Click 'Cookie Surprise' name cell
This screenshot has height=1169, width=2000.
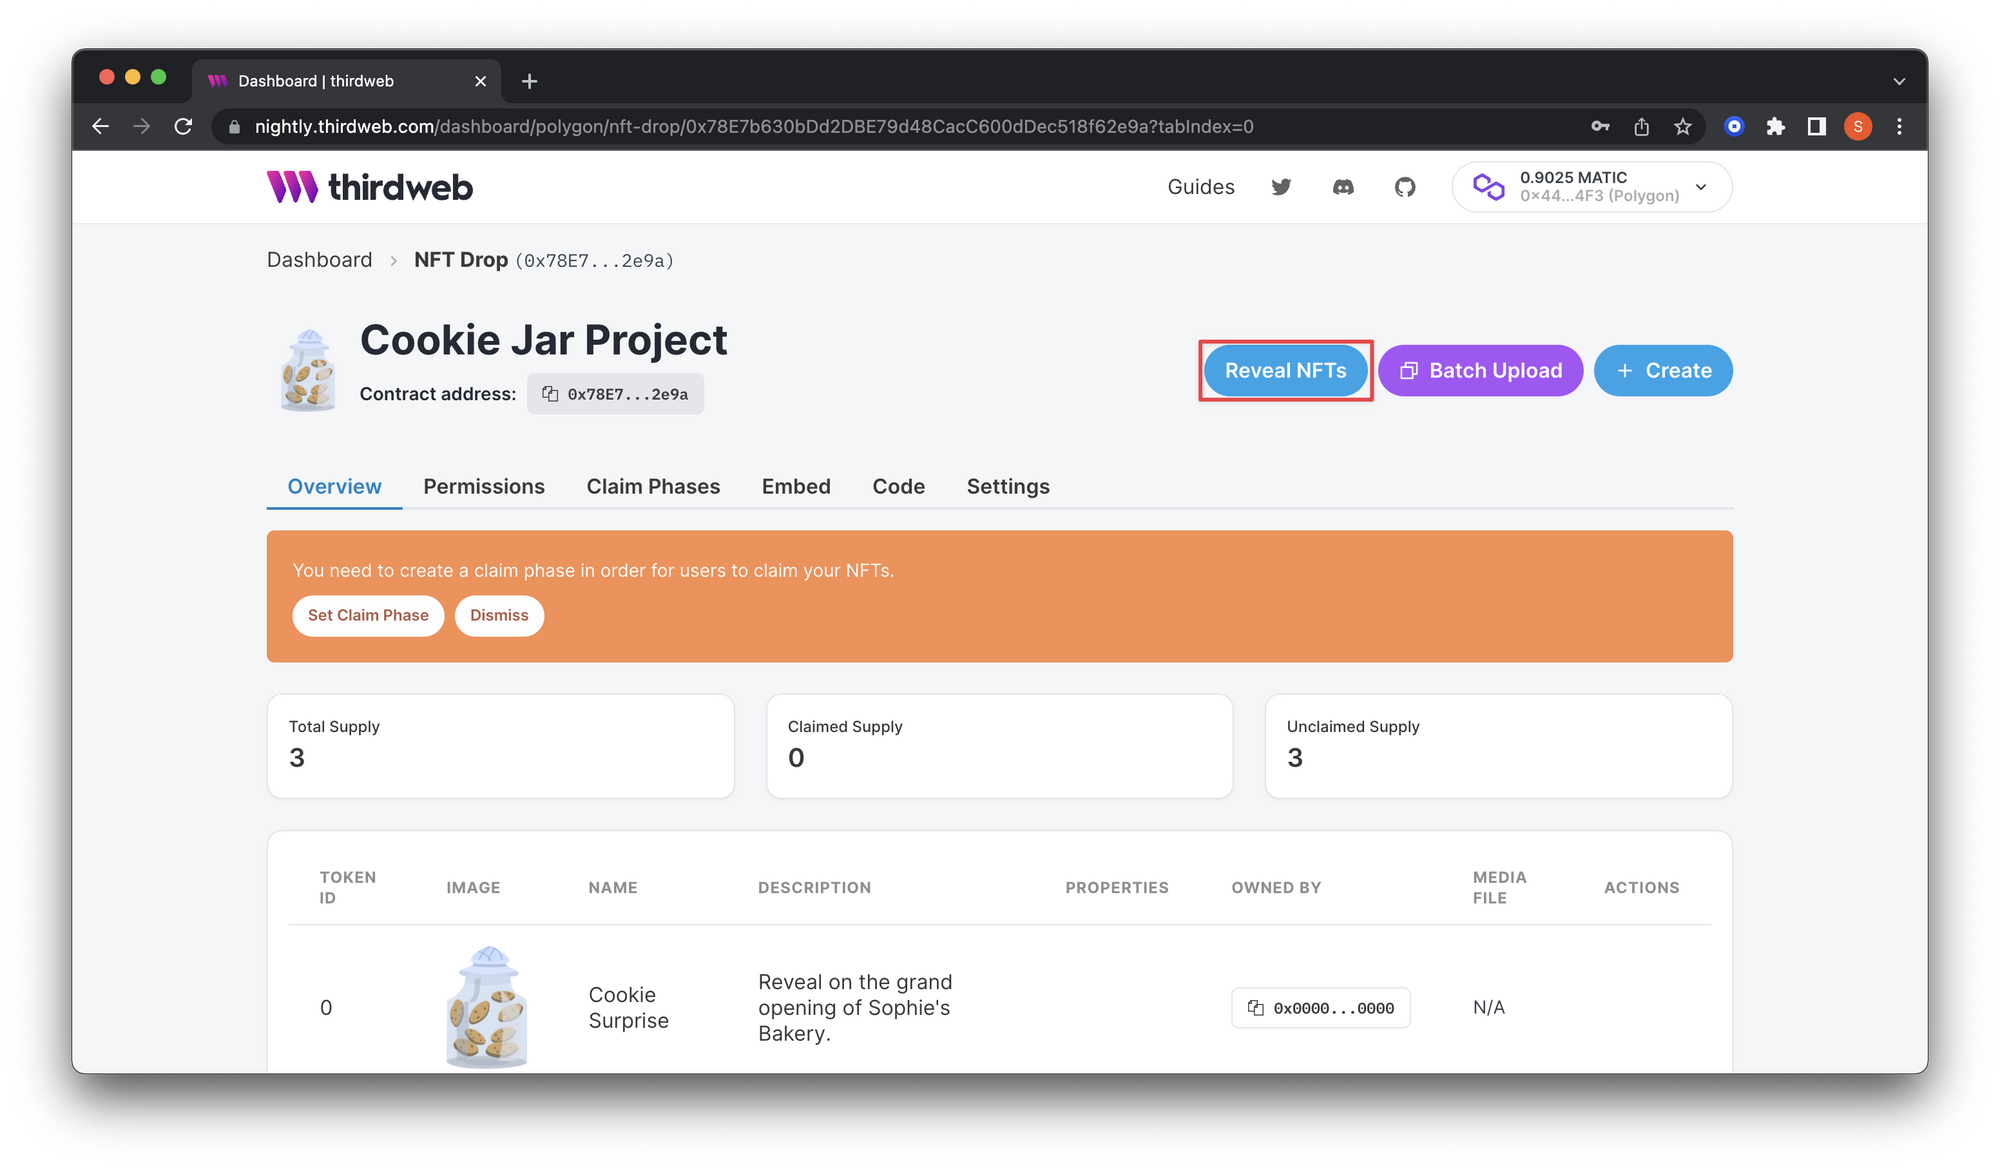(628, 1008)
